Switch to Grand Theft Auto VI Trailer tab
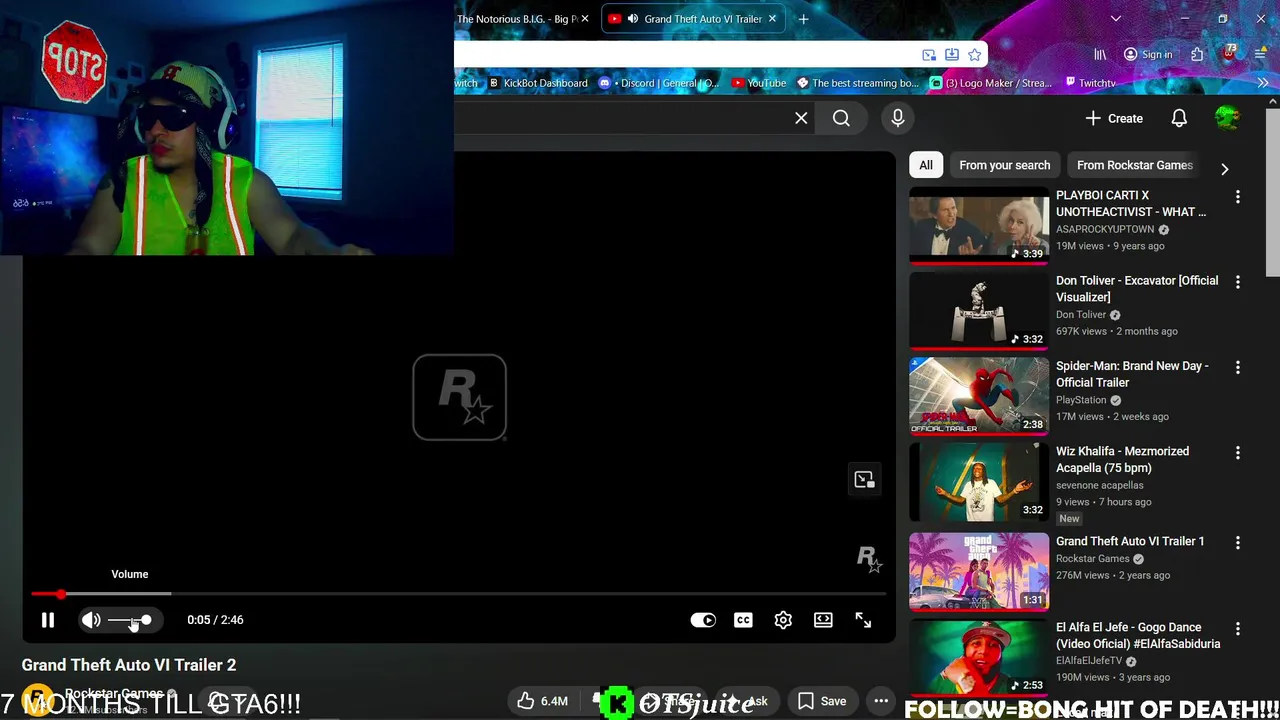Screen dimensions: 1280x720 coord(692,19)
